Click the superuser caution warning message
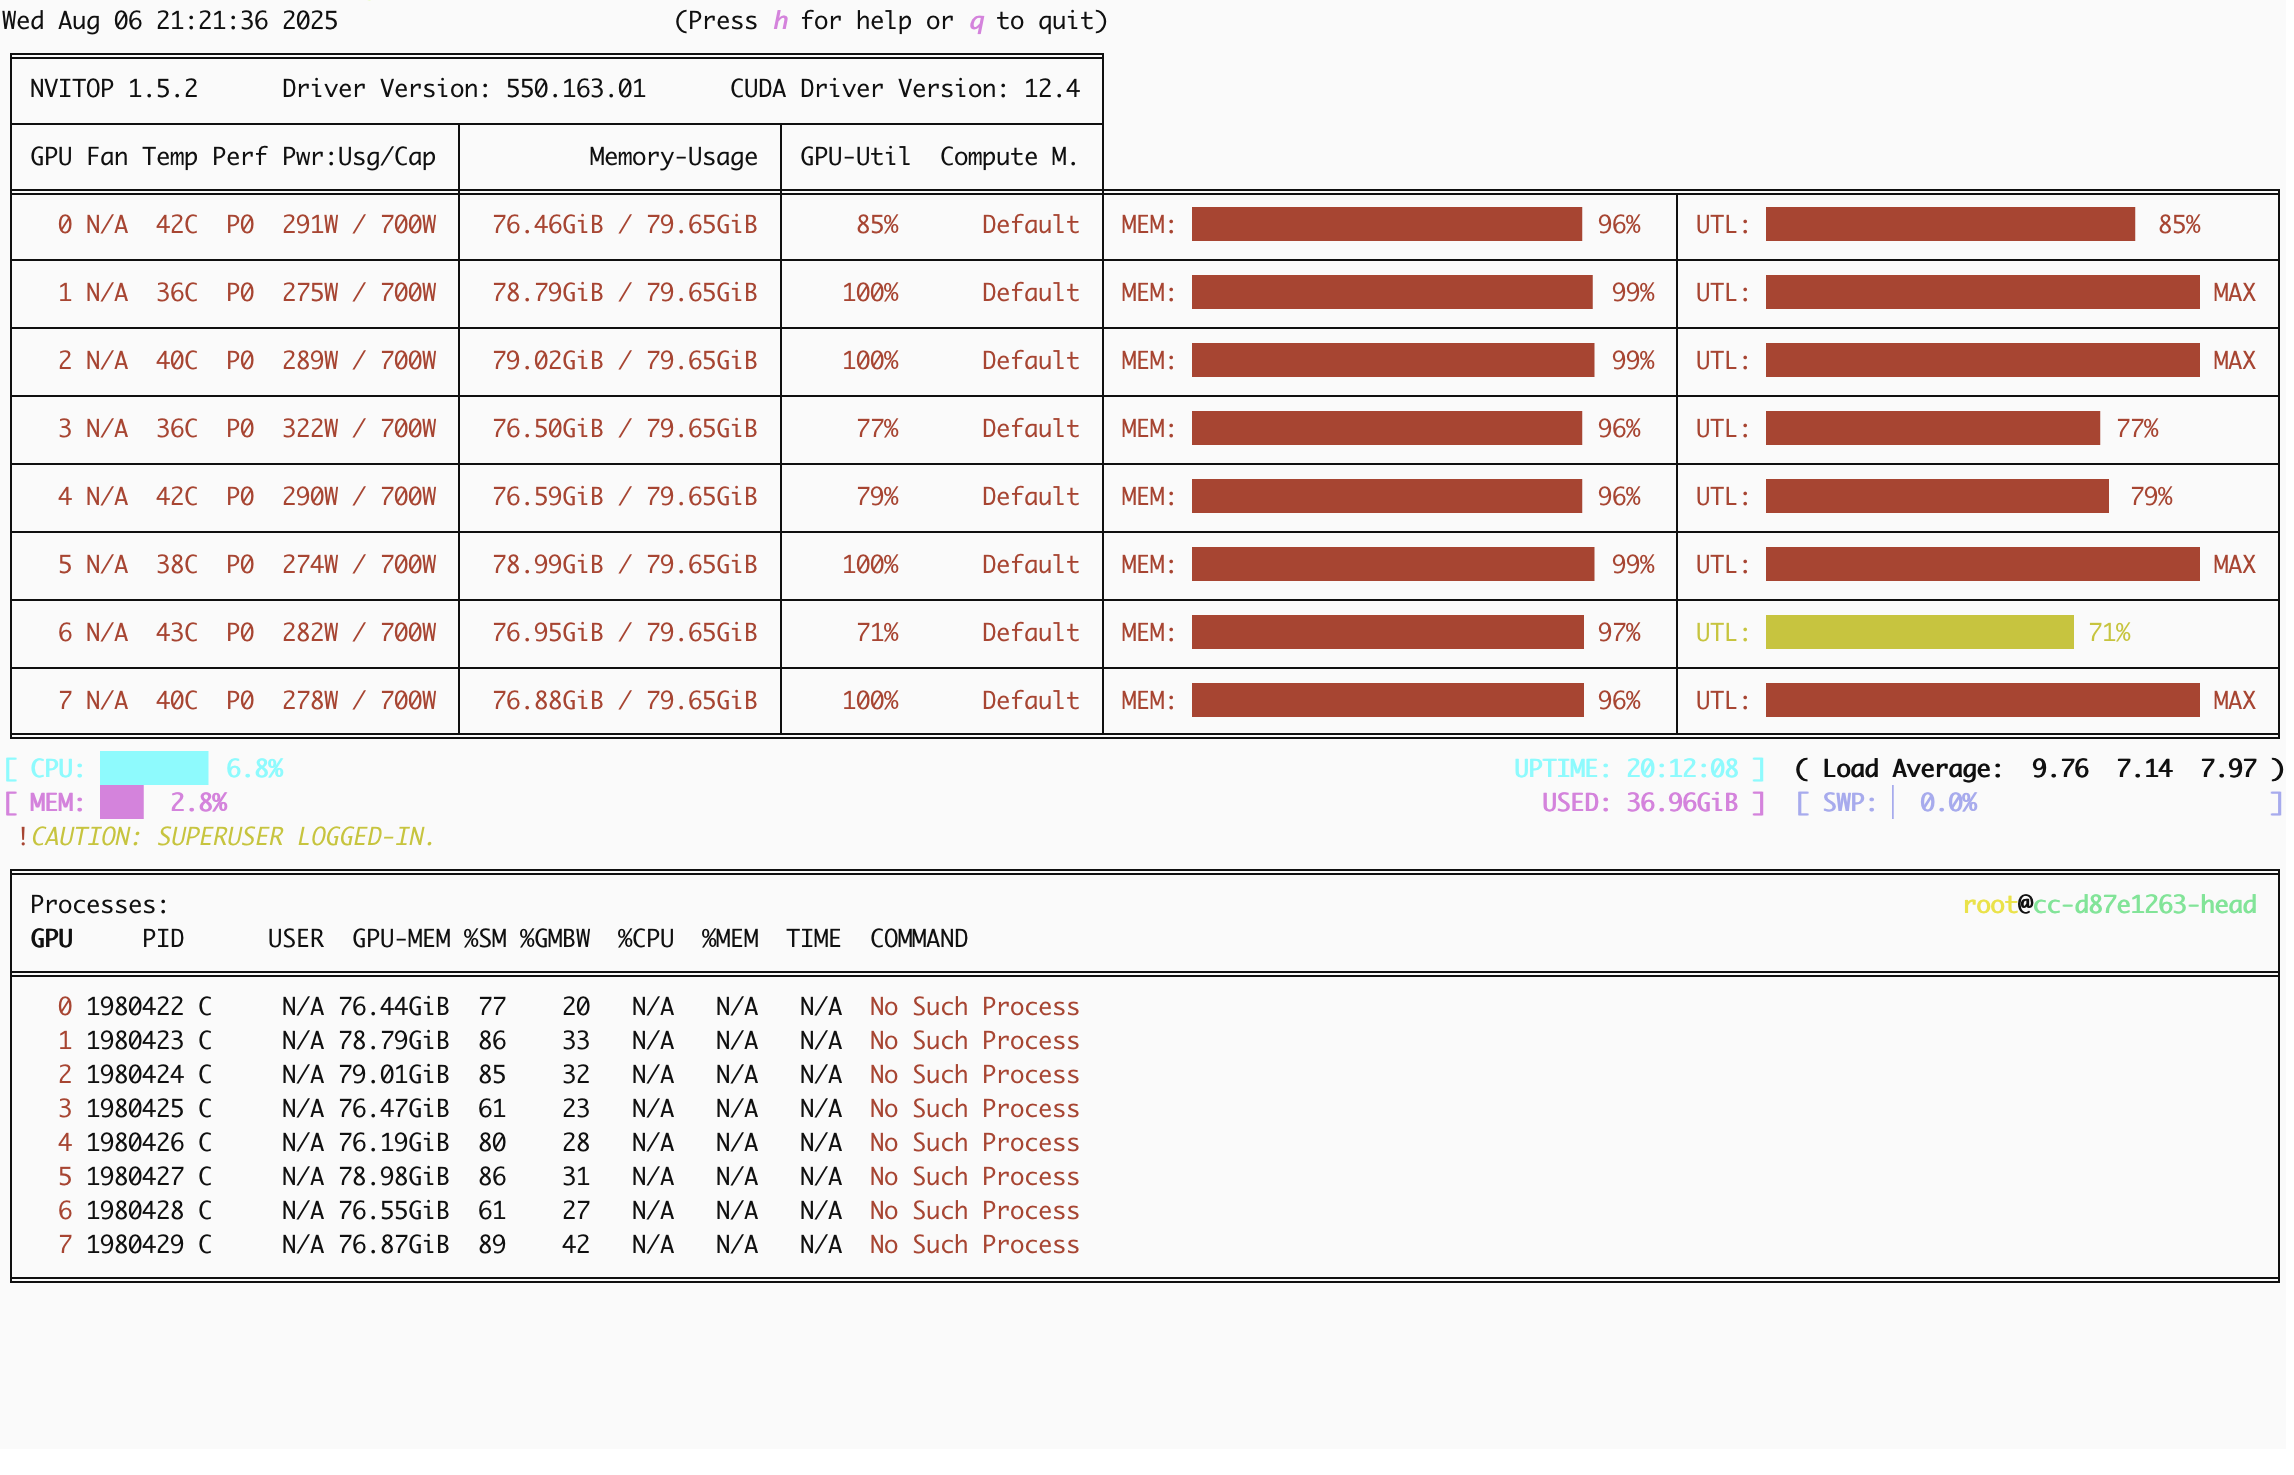Viewport: 2294px width, 1475px height. click(232, 837)
